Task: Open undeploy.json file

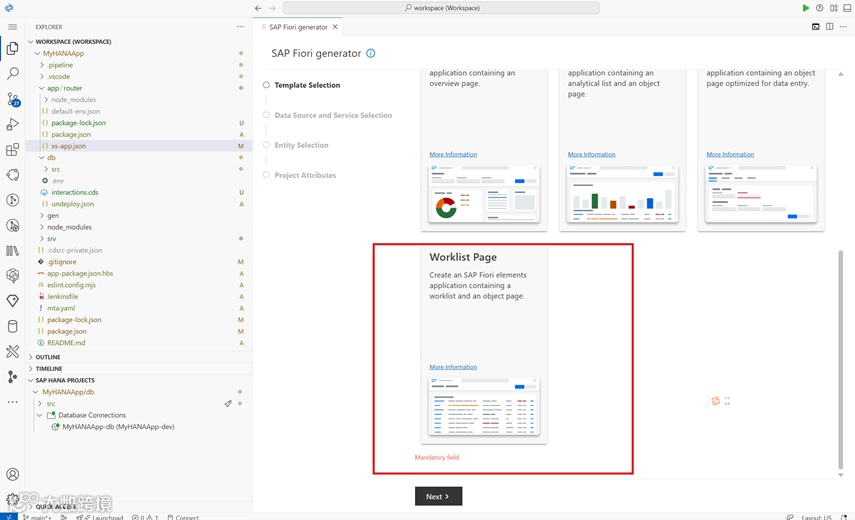Action: (x=73, y=204)
